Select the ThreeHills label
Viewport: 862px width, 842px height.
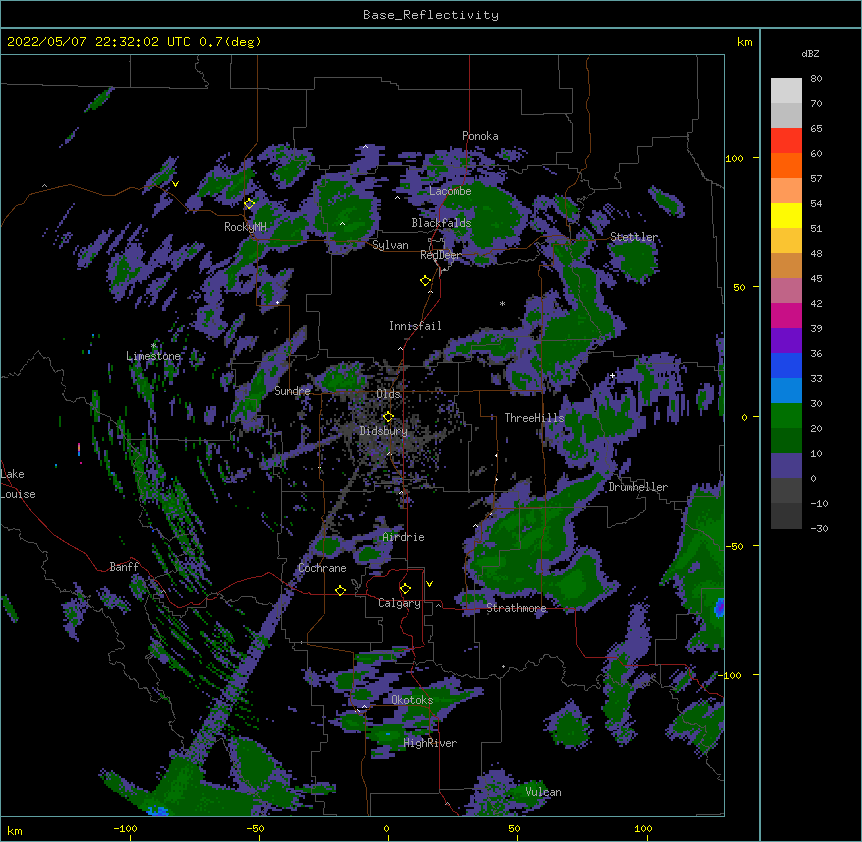click(534, 418)
